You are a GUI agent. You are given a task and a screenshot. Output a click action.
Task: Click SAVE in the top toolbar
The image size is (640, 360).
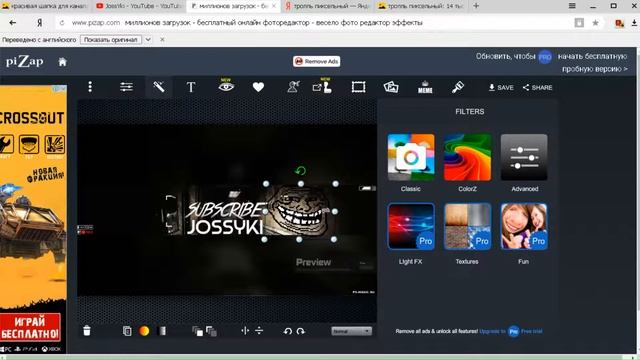point(501,87)
